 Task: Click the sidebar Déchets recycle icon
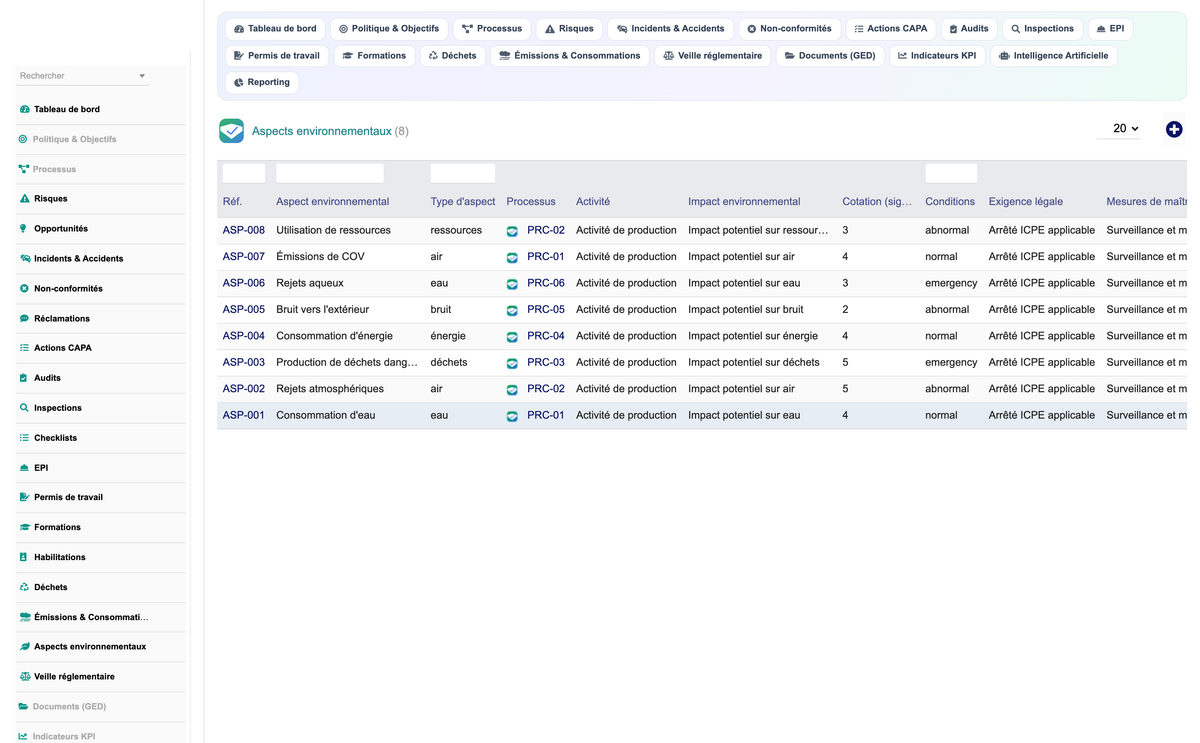click(25, 587)
